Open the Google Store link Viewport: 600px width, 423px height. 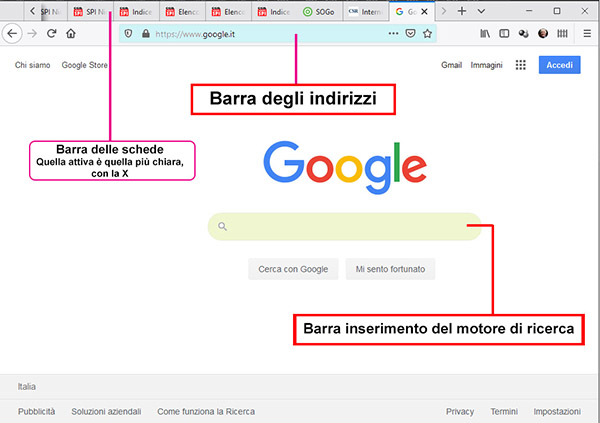coord(85,65)
